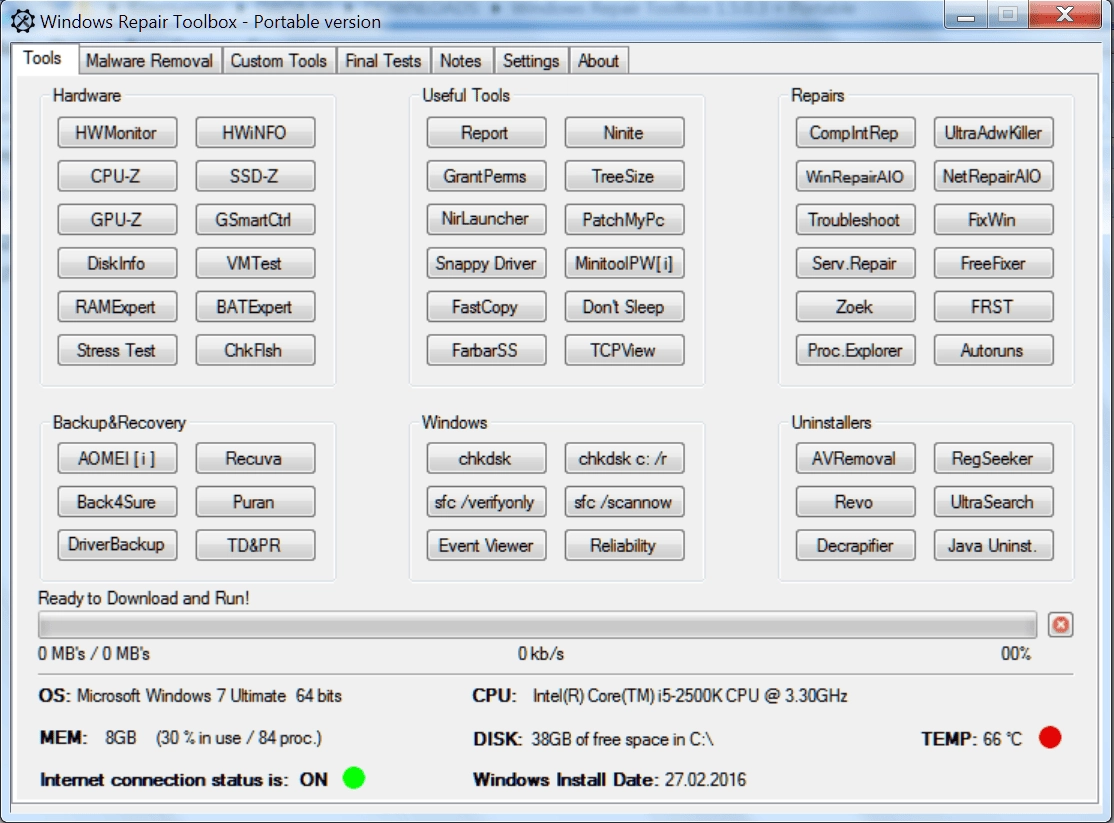The image size is (1114, 823).
Task: Run chkdsk c: /r
Action: [x=624, y=458]
